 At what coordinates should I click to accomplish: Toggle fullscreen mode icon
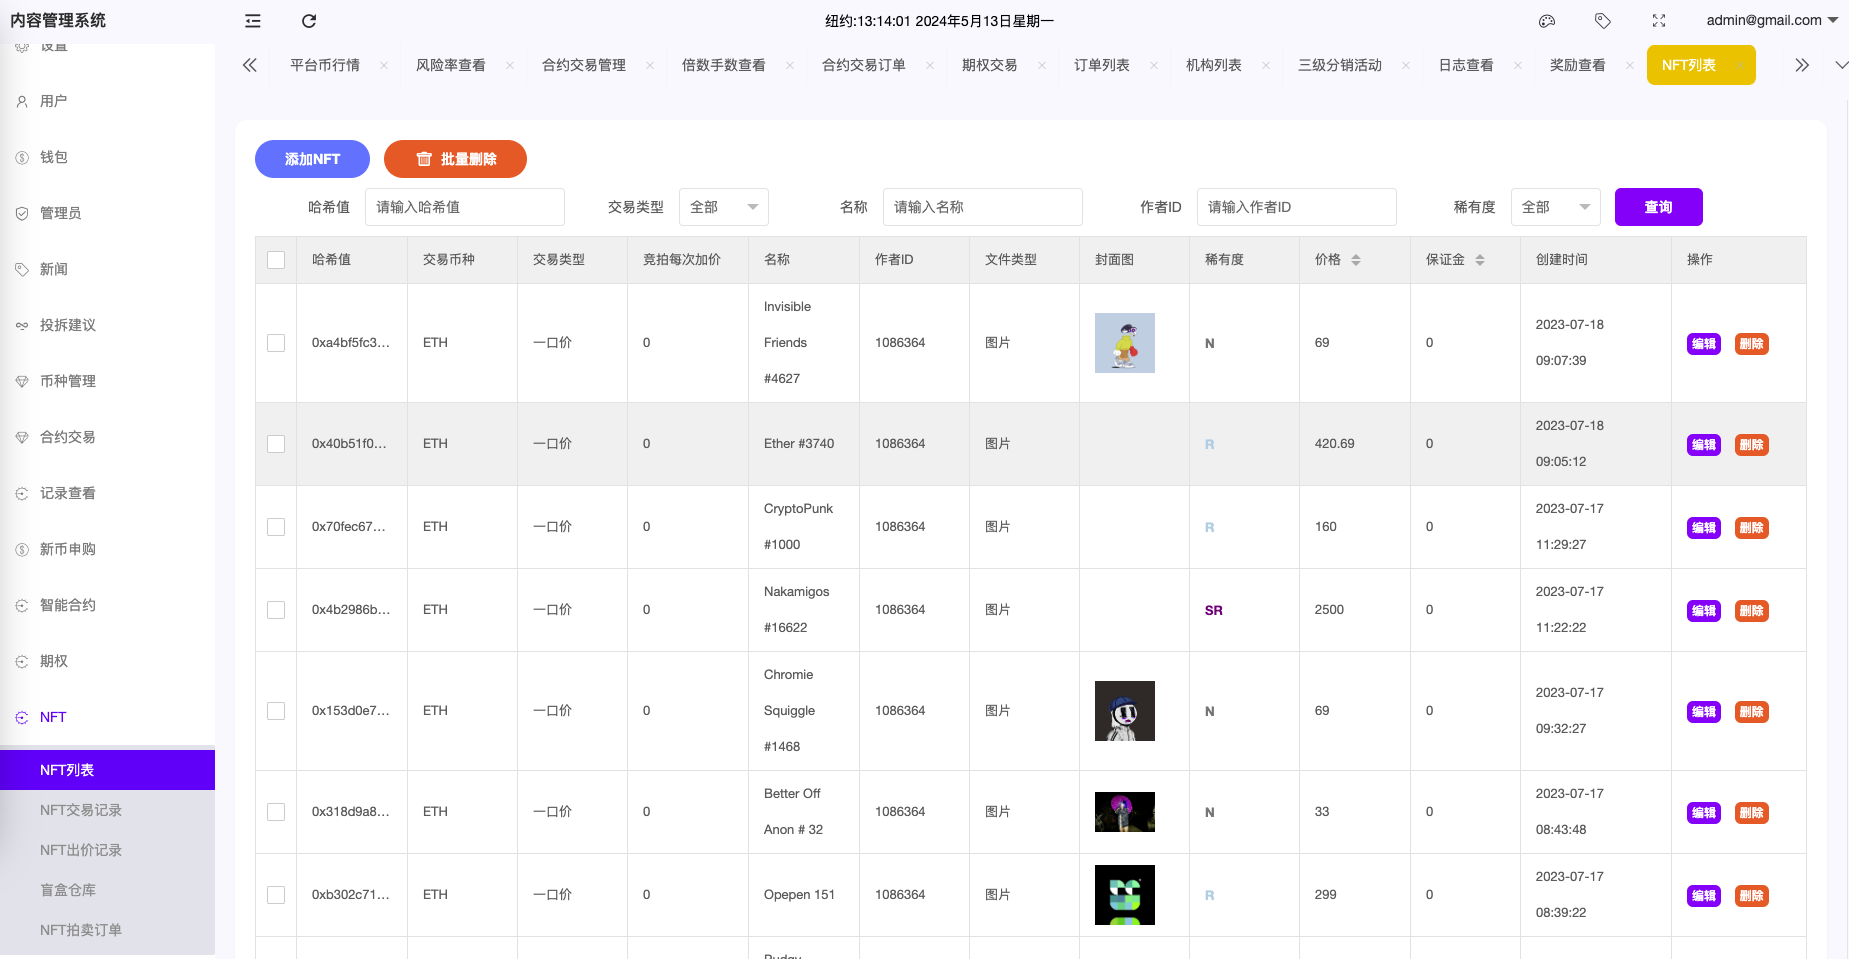(1659, 21)
